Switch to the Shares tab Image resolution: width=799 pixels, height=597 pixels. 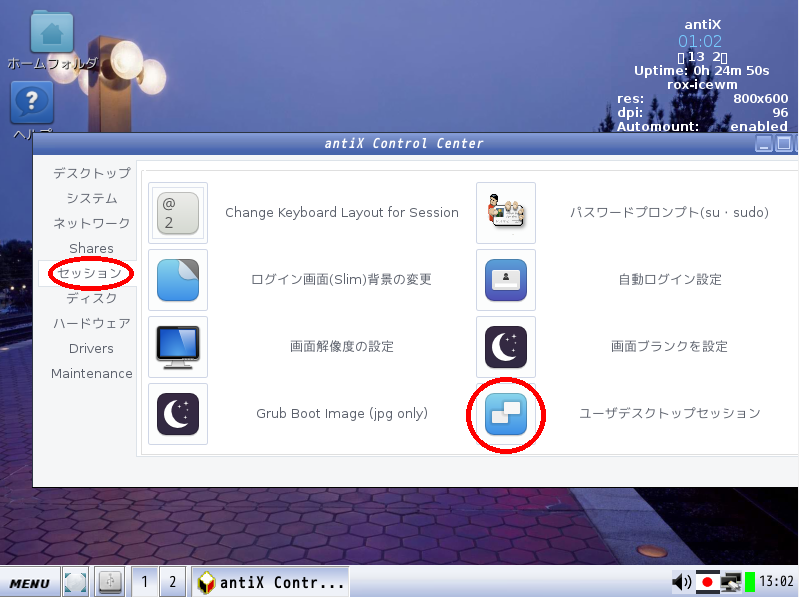coord(92,248)
